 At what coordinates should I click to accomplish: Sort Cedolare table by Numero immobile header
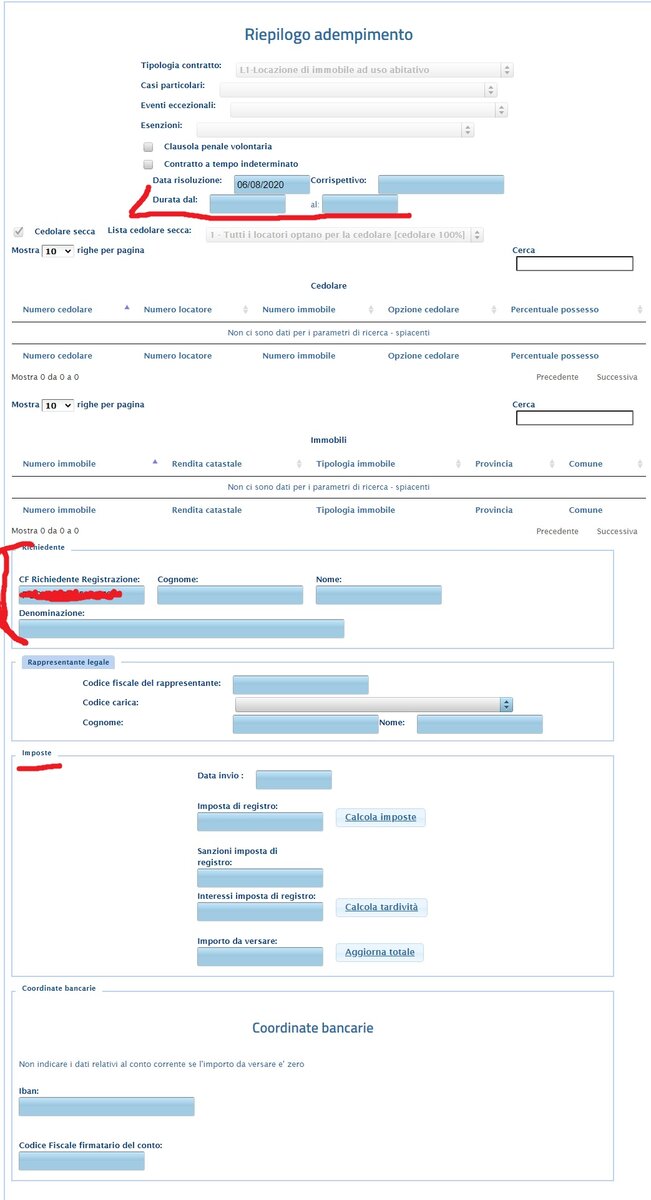pyautogui.click(x=298, y=310)
